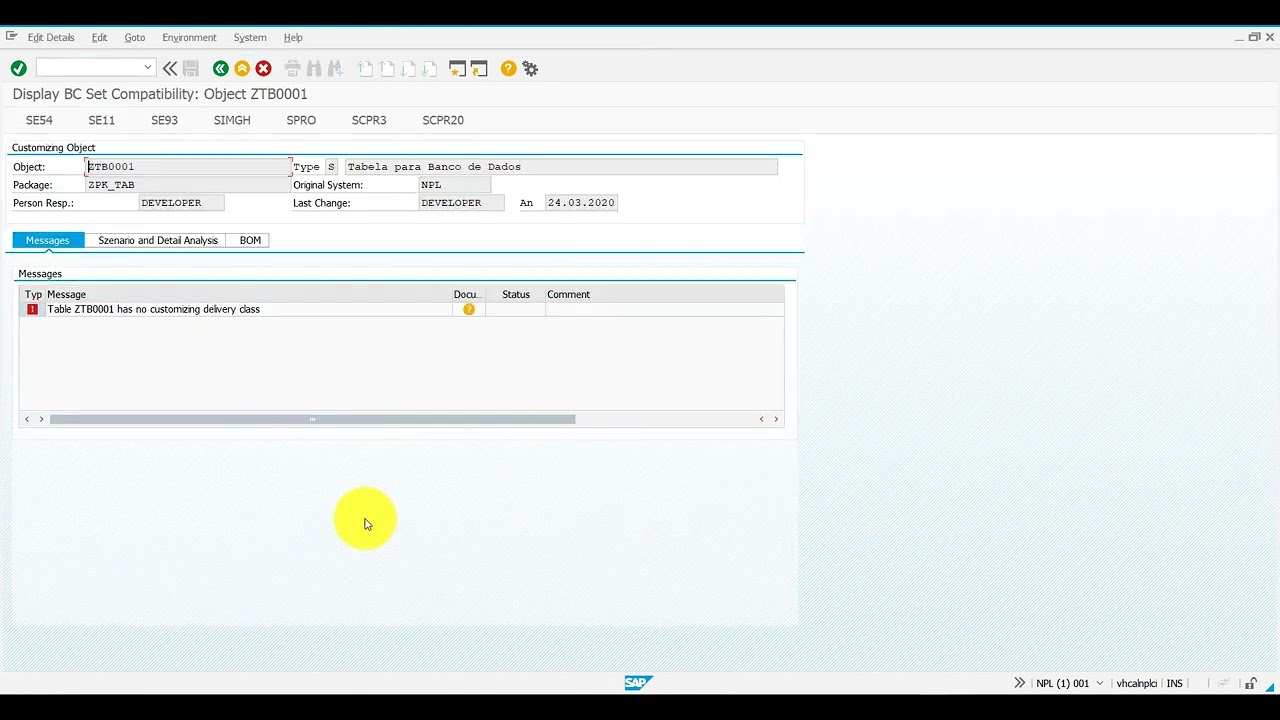Image resolution: width=1280 pixels, height=720 pixels.
Task: Click the SCPR3 shortcut button
Action: click(369, 120)
